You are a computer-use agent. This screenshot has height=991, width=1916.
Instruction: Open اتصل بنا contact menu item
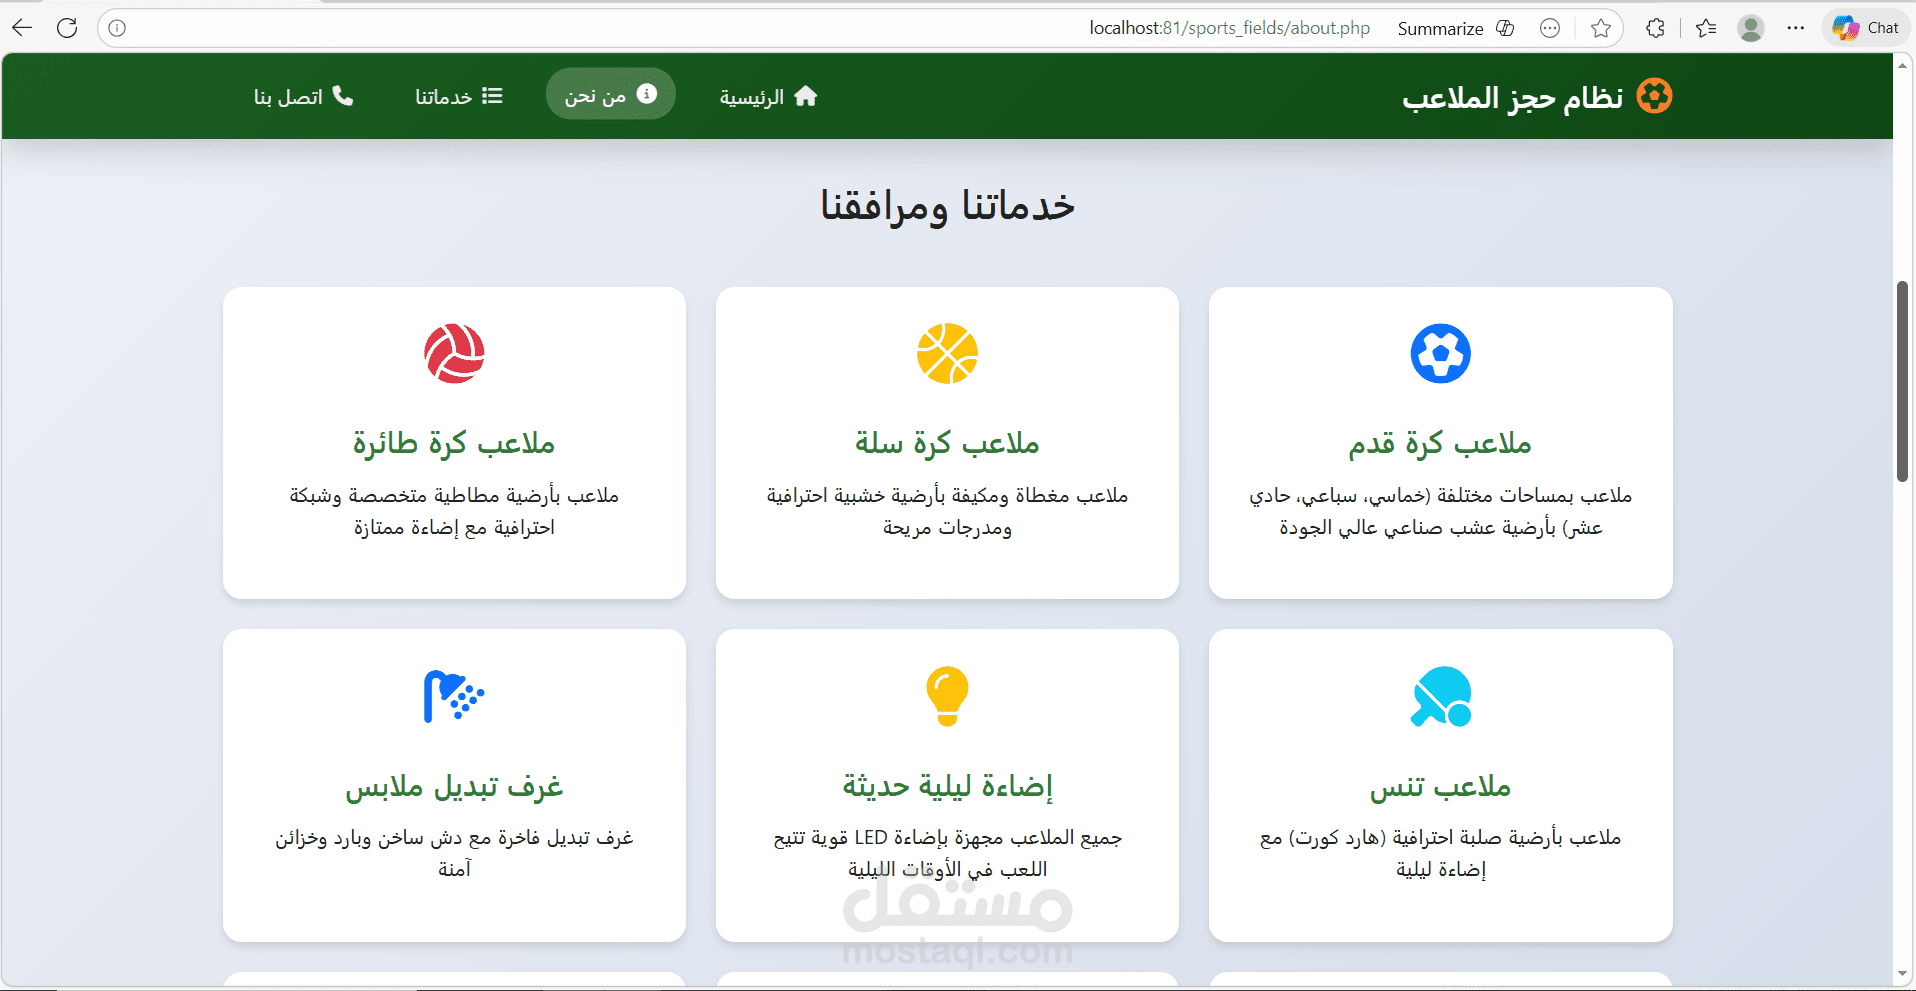coord(304,96)
